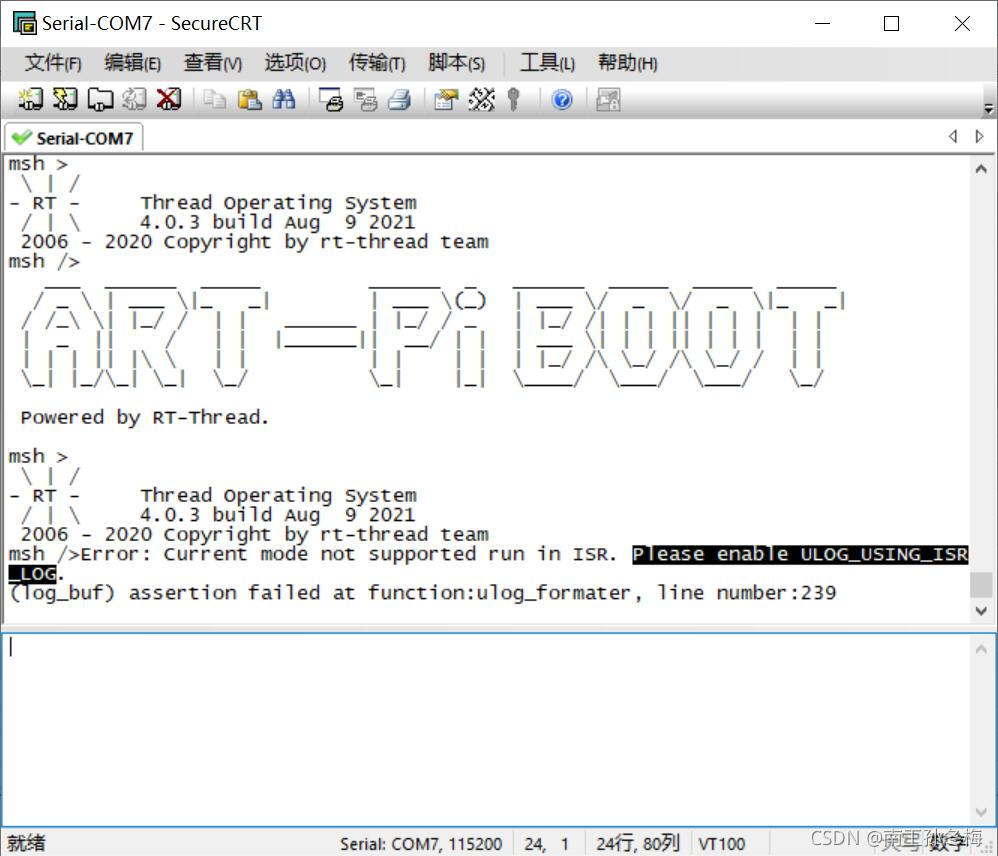The height and width of the screenshot is (856, 998).
Task: Click the grayed Print Selection icon
Action: click(366, 99)
